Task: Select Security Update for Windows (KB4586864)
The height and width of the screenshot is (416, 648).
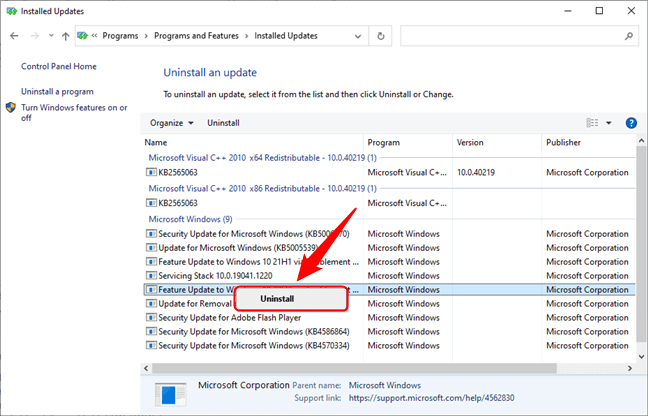Action: [389, 332]
